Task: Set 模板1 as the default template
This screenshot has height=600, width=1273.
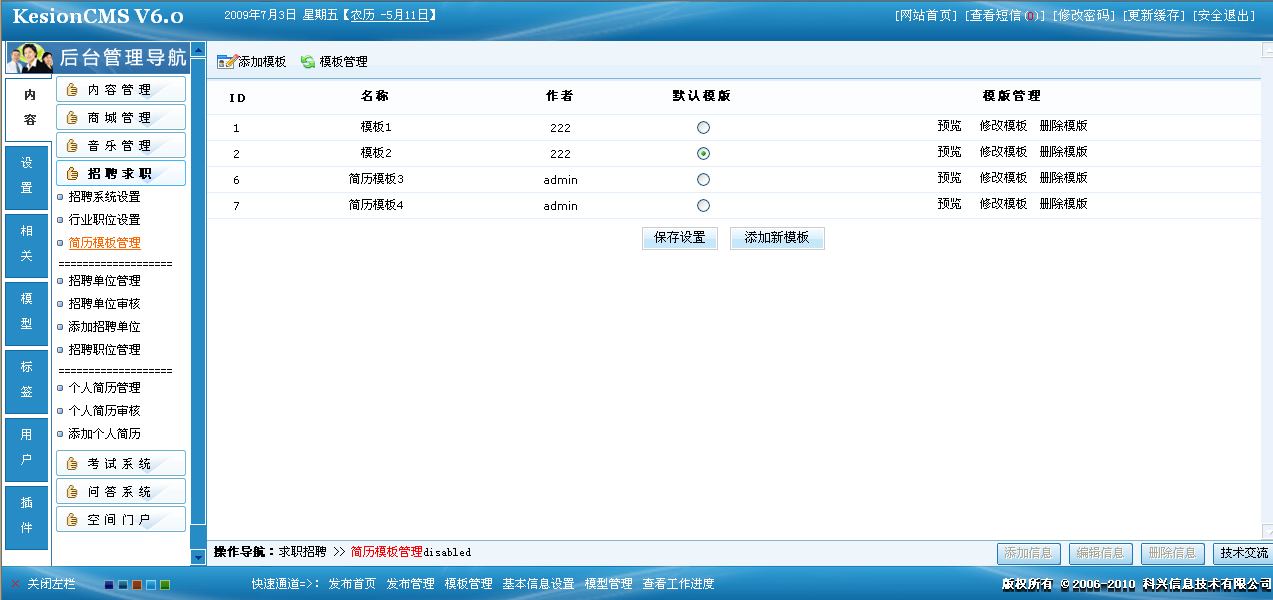Action: click(703, 127)
